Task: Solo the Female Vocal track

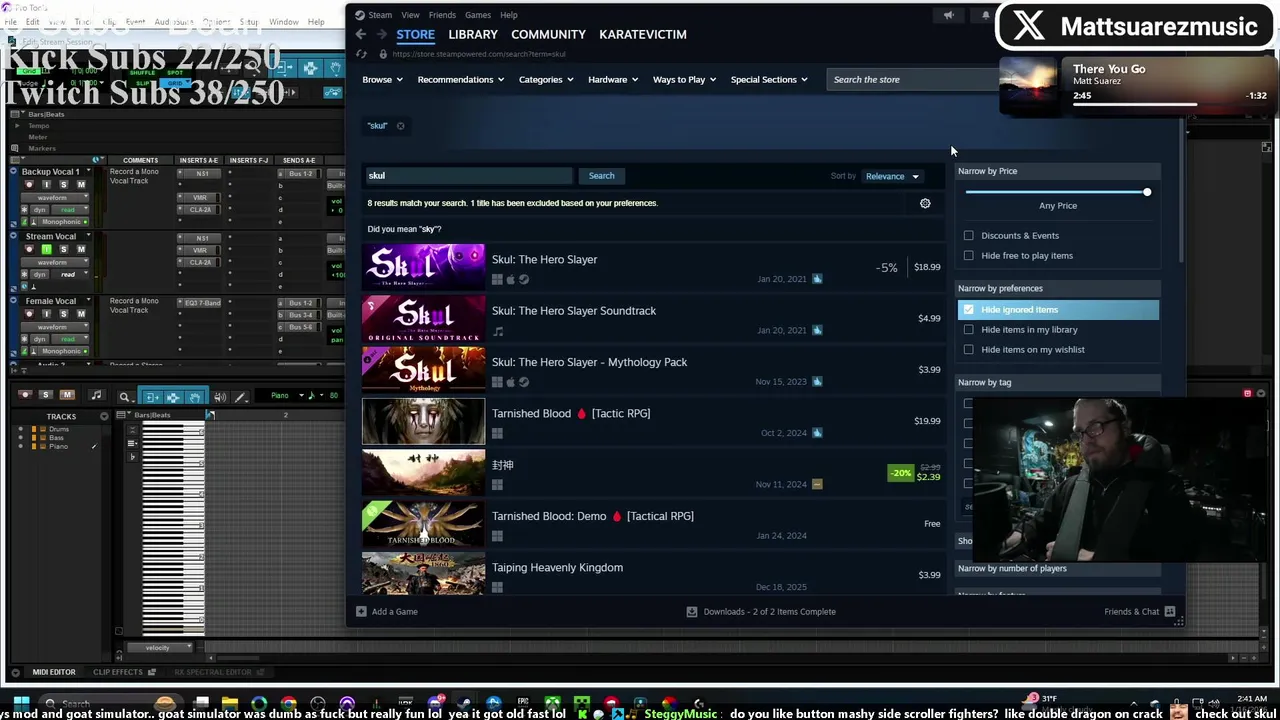Action: click(x=63, y=314)
